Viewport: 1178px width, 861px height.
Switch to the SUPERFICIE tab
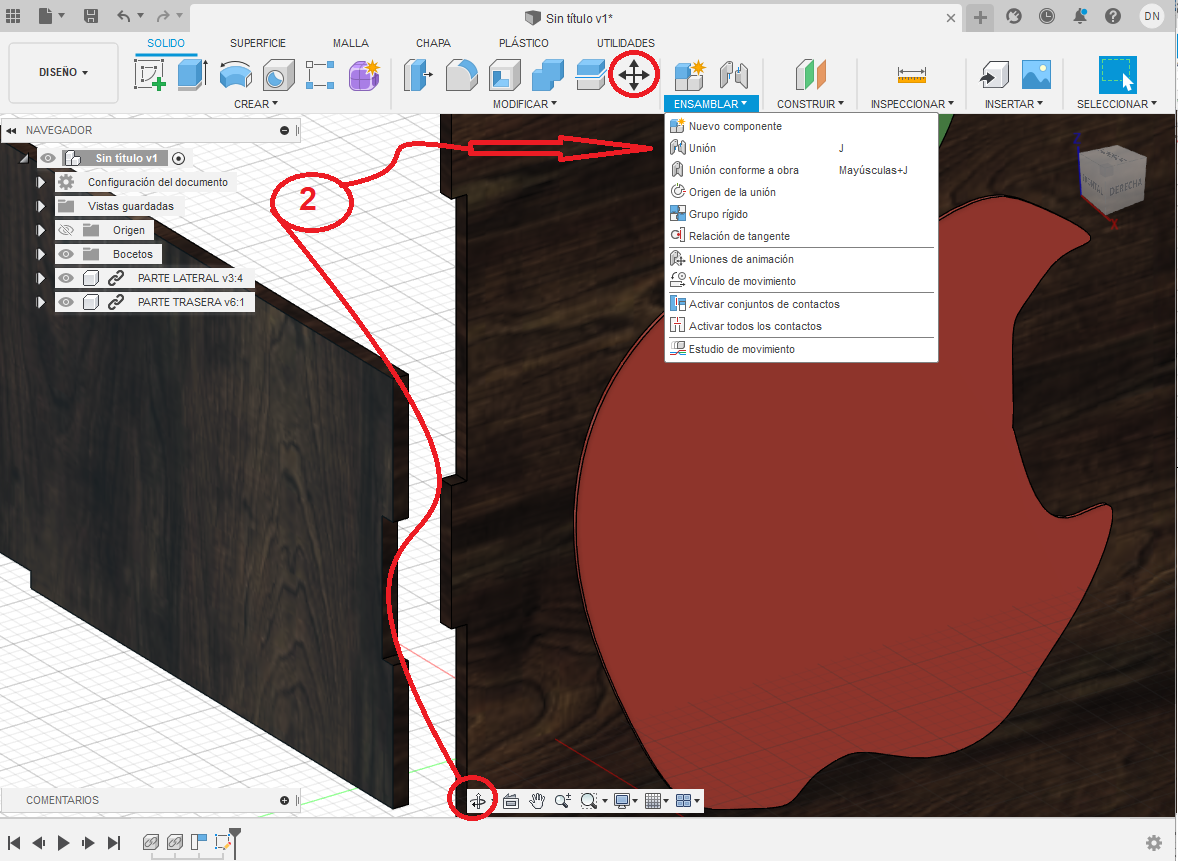[258, 43]
